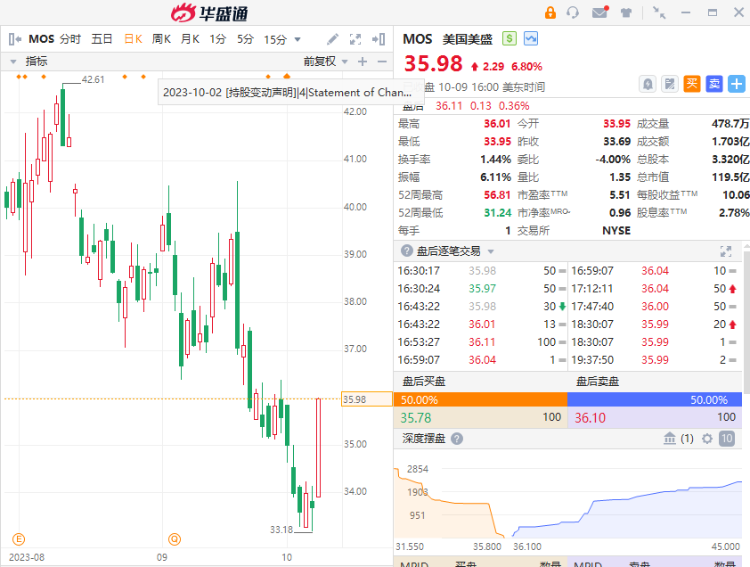Click the 35.78 after-hours bid price

click(x=416, y=418)
